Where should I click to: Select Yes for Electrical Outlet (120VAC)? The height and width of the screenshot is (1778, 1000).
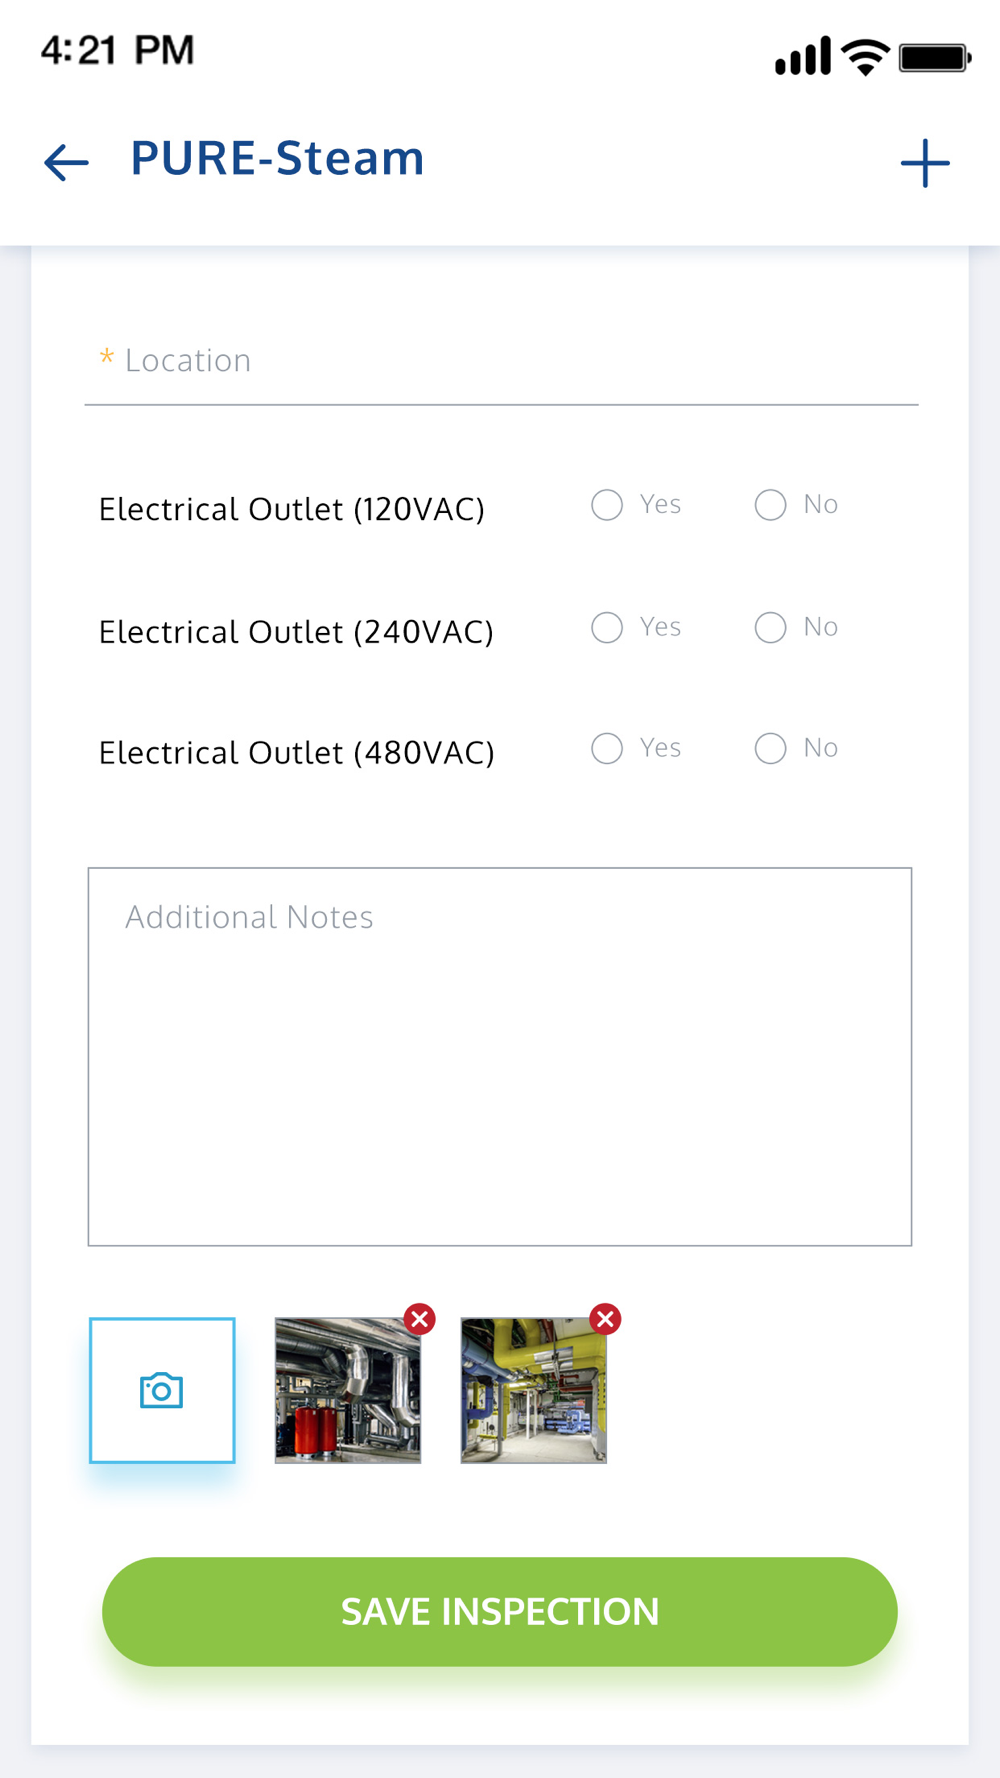tap(607, 505)
